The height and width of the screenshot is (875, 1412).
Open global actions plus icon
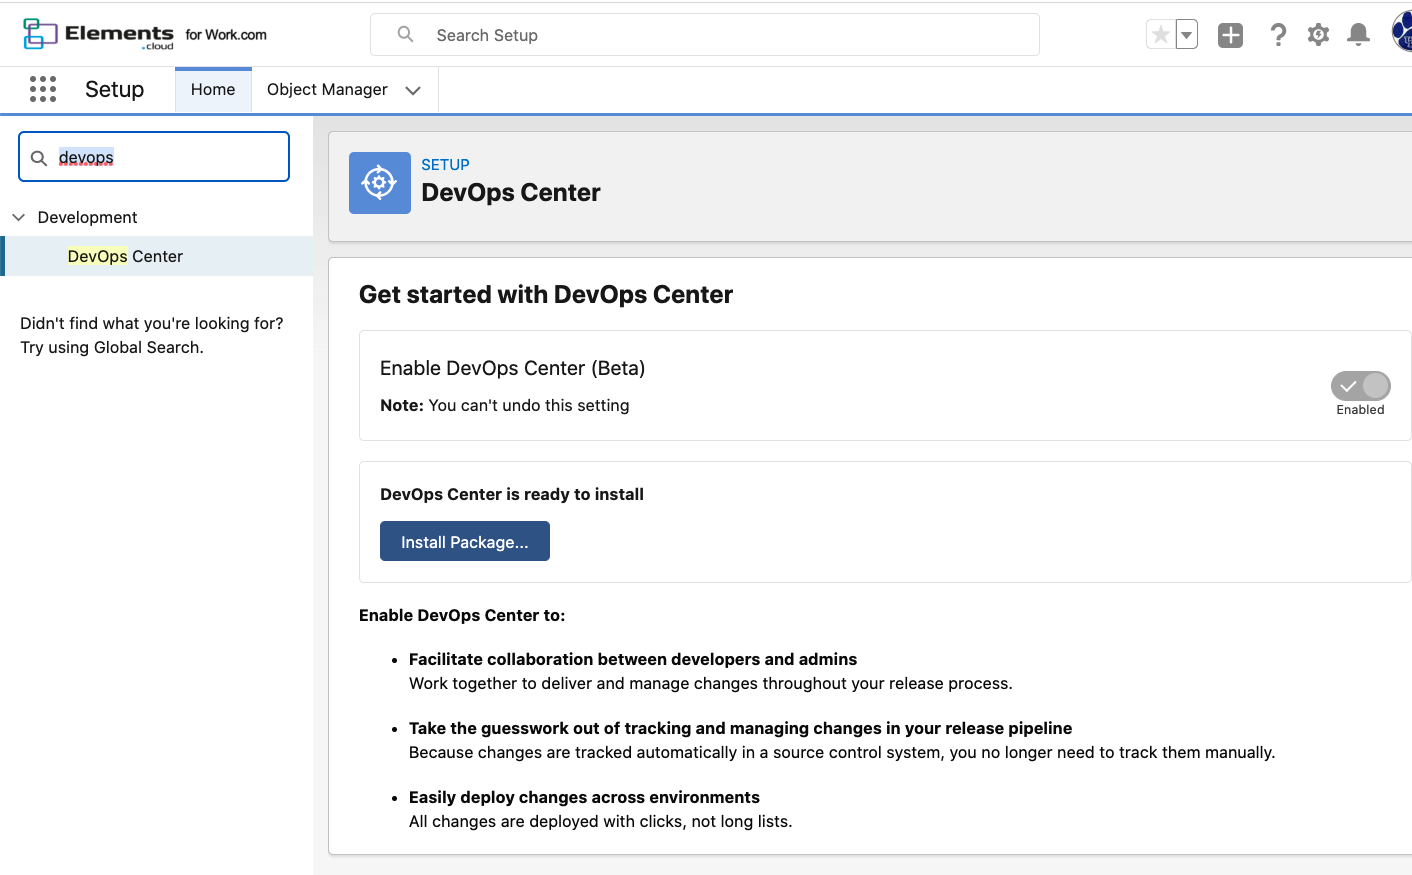pos(1231,35)
